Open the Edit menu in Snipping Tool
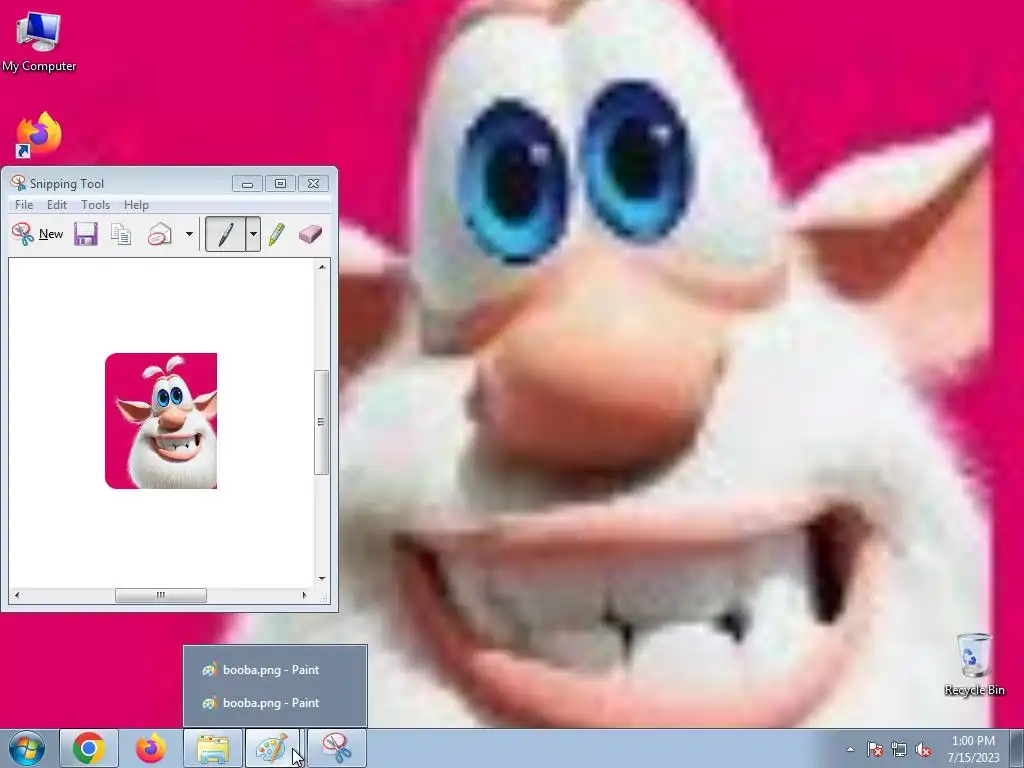1024x768 pixels. coord(57,205)
